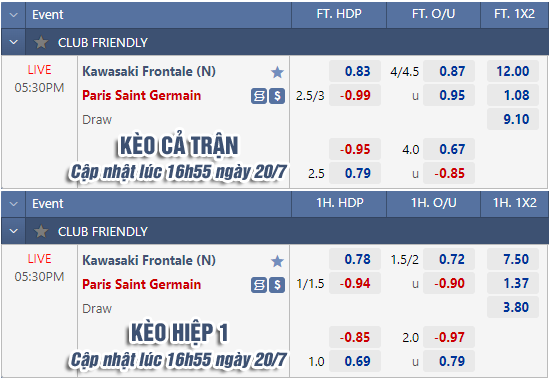This screenshot has width=551, height=381.
Task: Open Paris Saint Germain full-time team link
Action: tap(142, 96)
